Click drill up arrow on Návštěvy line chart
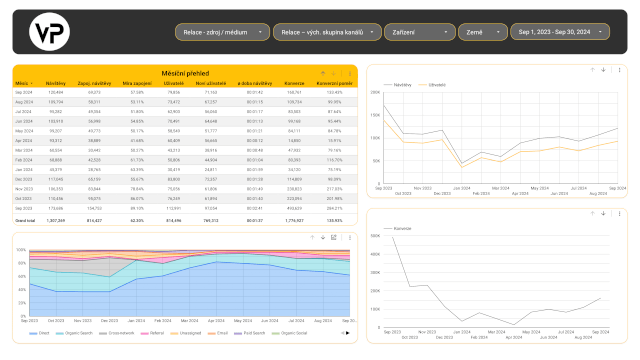 [x=593, y=70]
